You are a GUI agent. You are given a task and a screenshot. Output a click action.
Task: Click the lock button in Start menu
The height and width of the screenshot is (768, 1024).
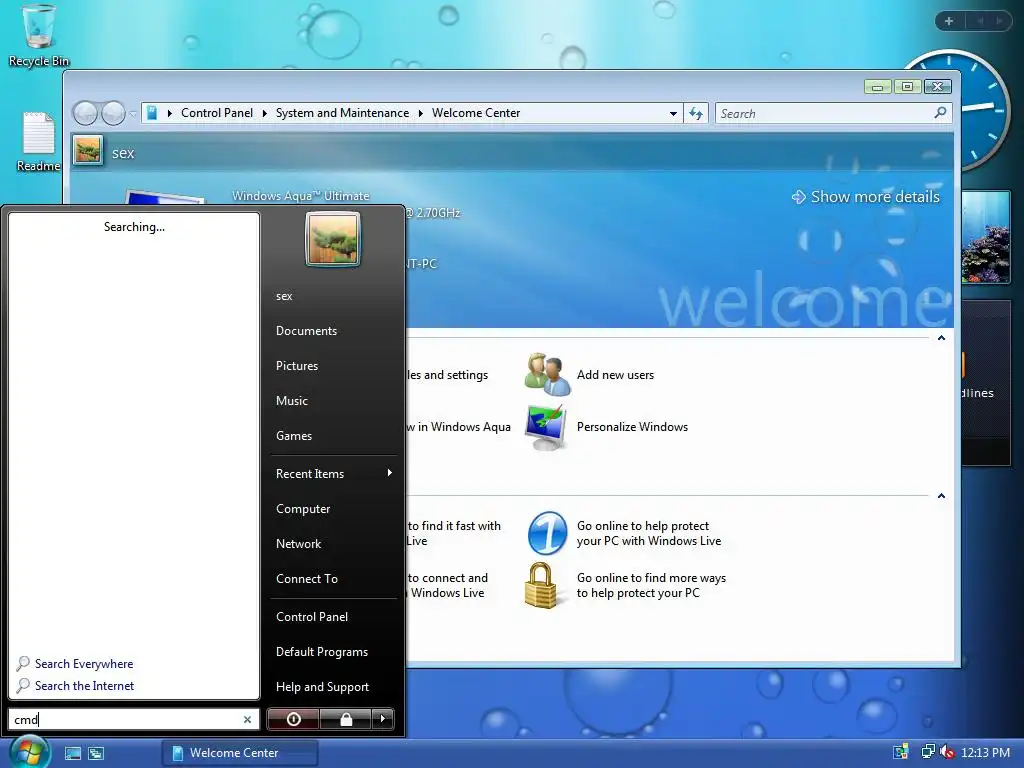click(345, 719)
